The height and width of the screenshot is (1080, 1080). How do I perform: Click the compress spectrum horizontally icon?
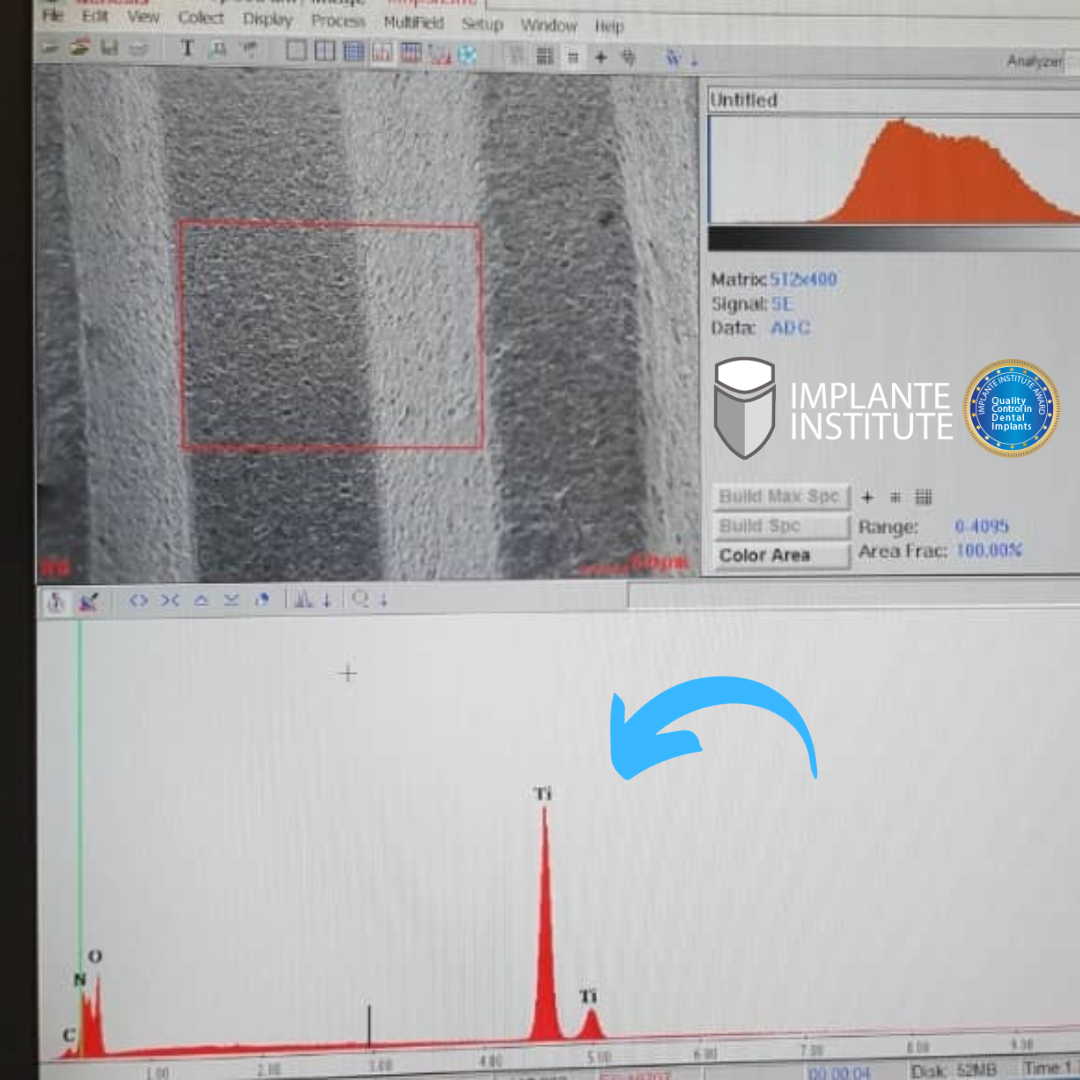[169, 600]
